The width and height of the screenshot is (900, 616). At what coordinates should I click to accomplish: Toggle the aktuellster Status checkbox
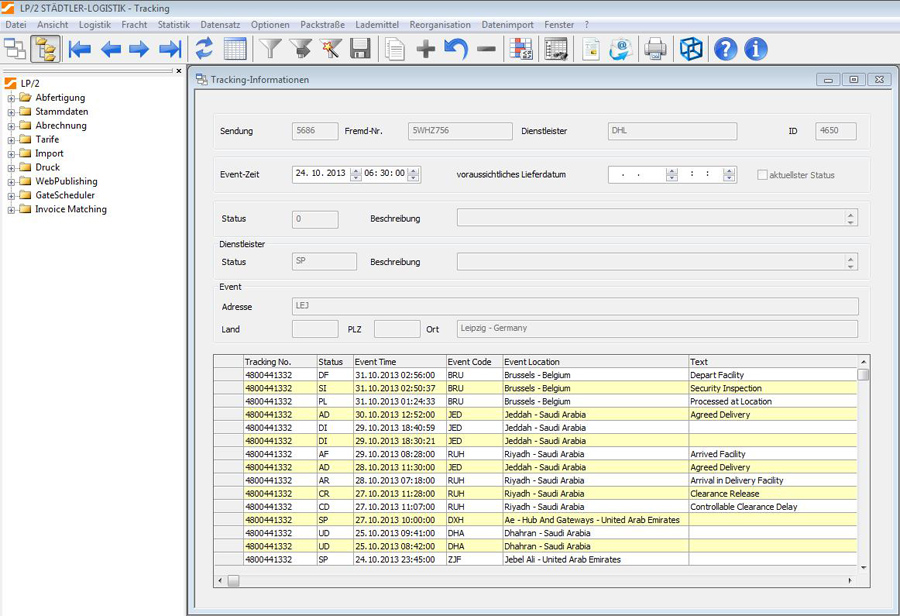click(762, 175)
